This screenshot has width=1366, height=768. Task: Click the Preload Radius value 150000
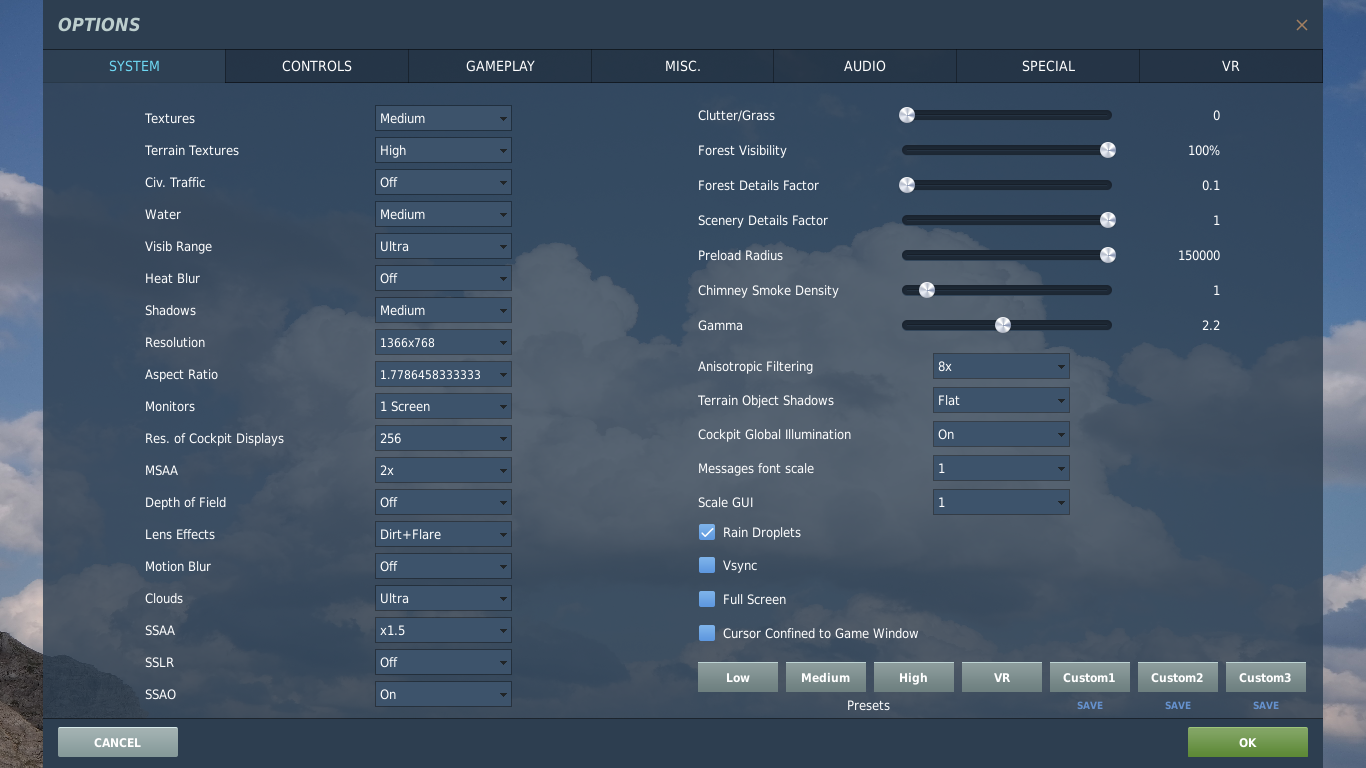(x=1199, y=255)
